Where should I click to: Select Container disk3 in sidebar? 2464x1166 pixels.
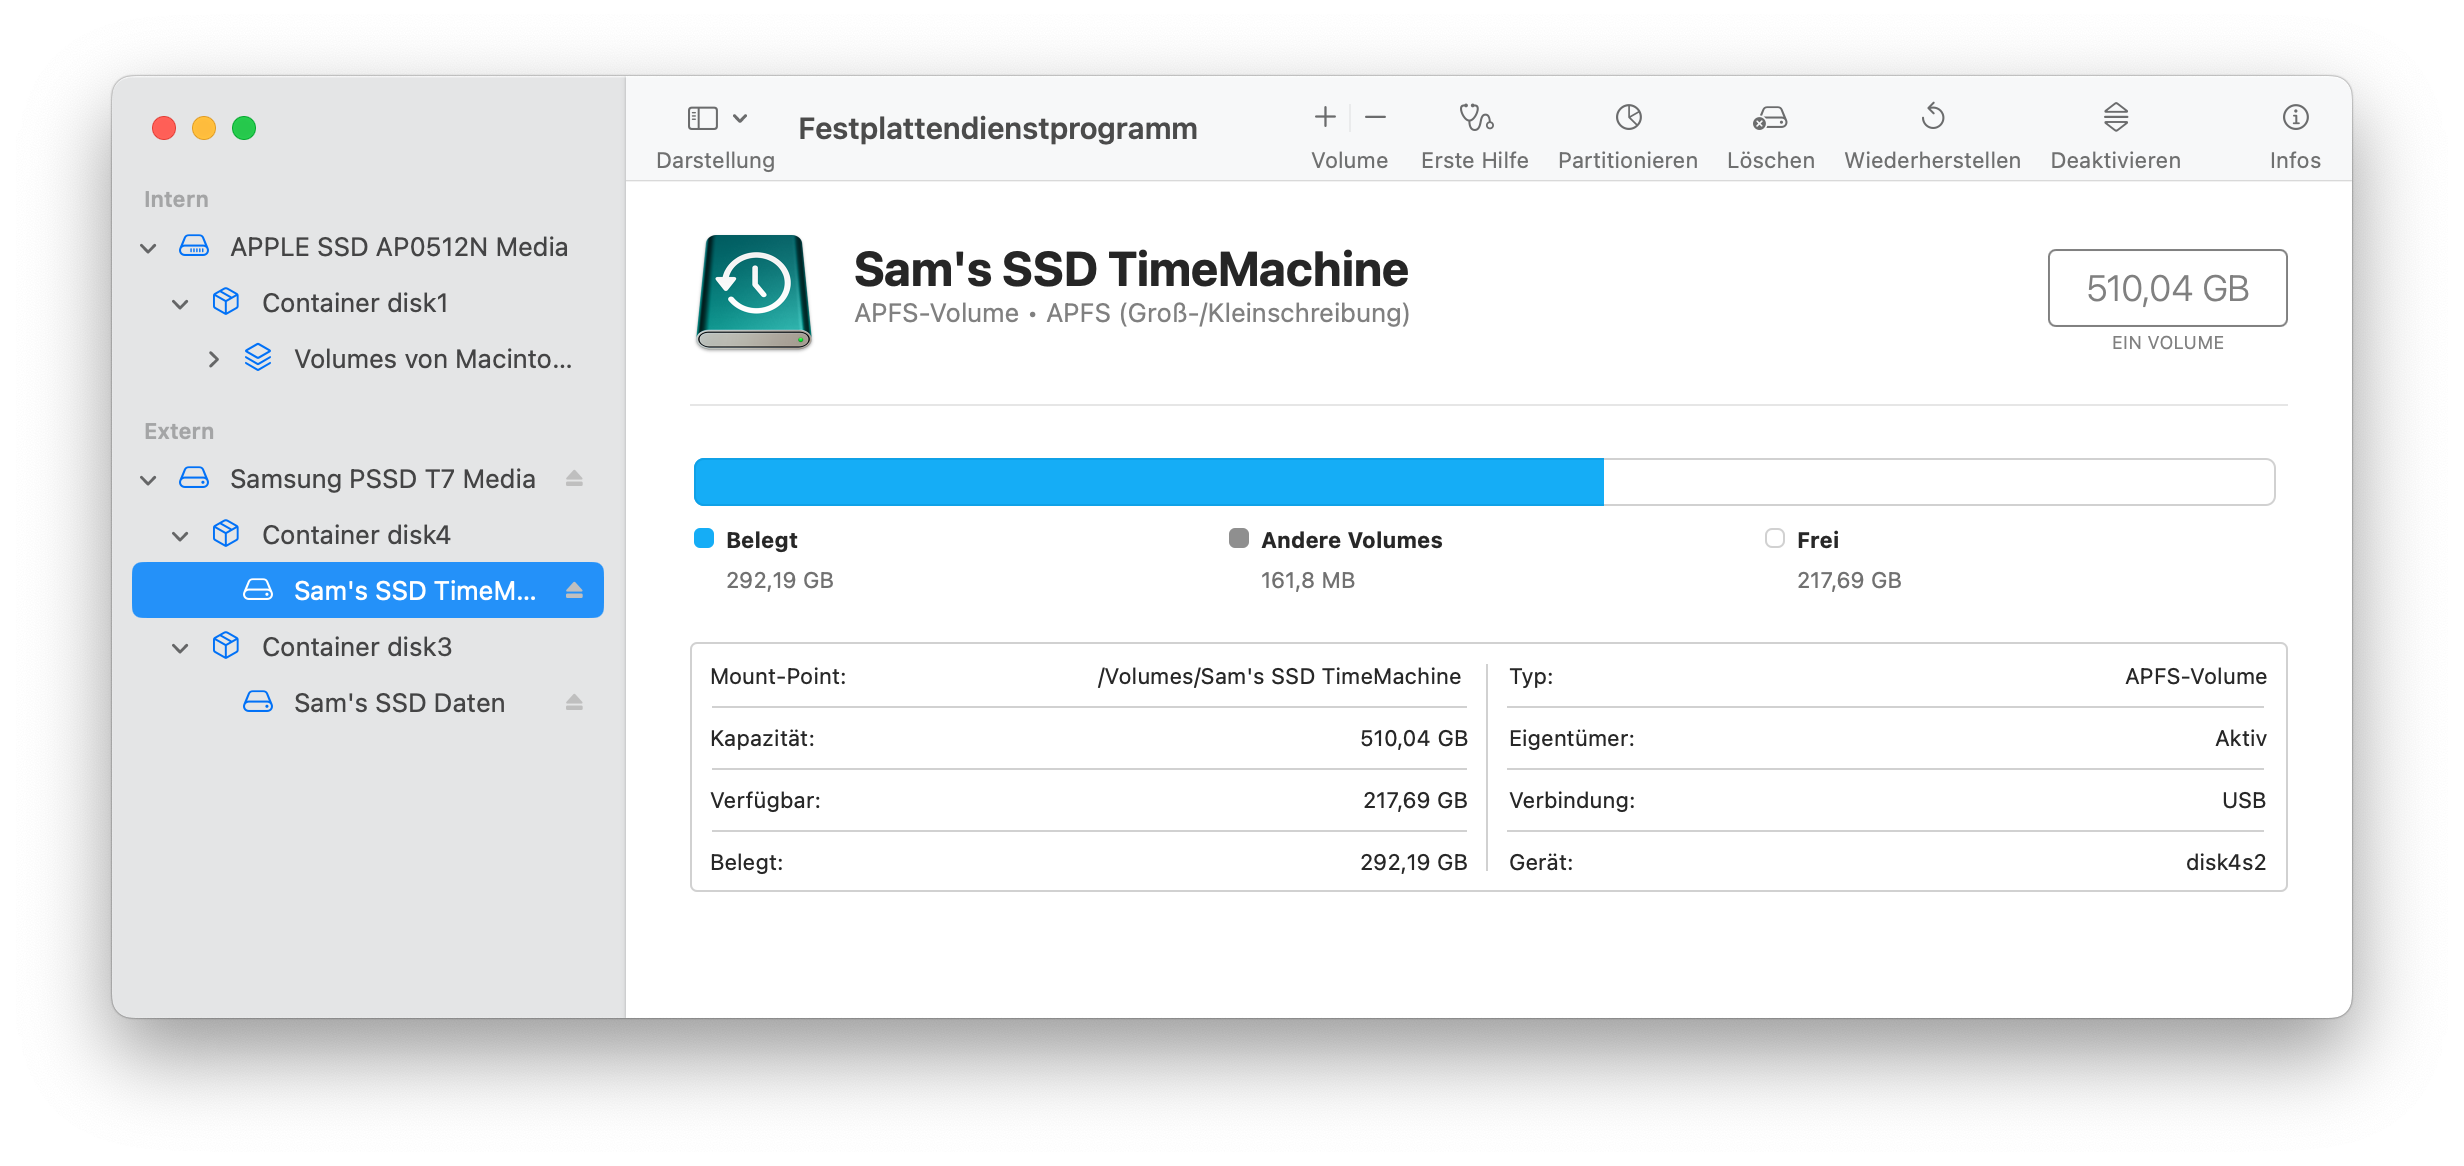pos(356,647)
